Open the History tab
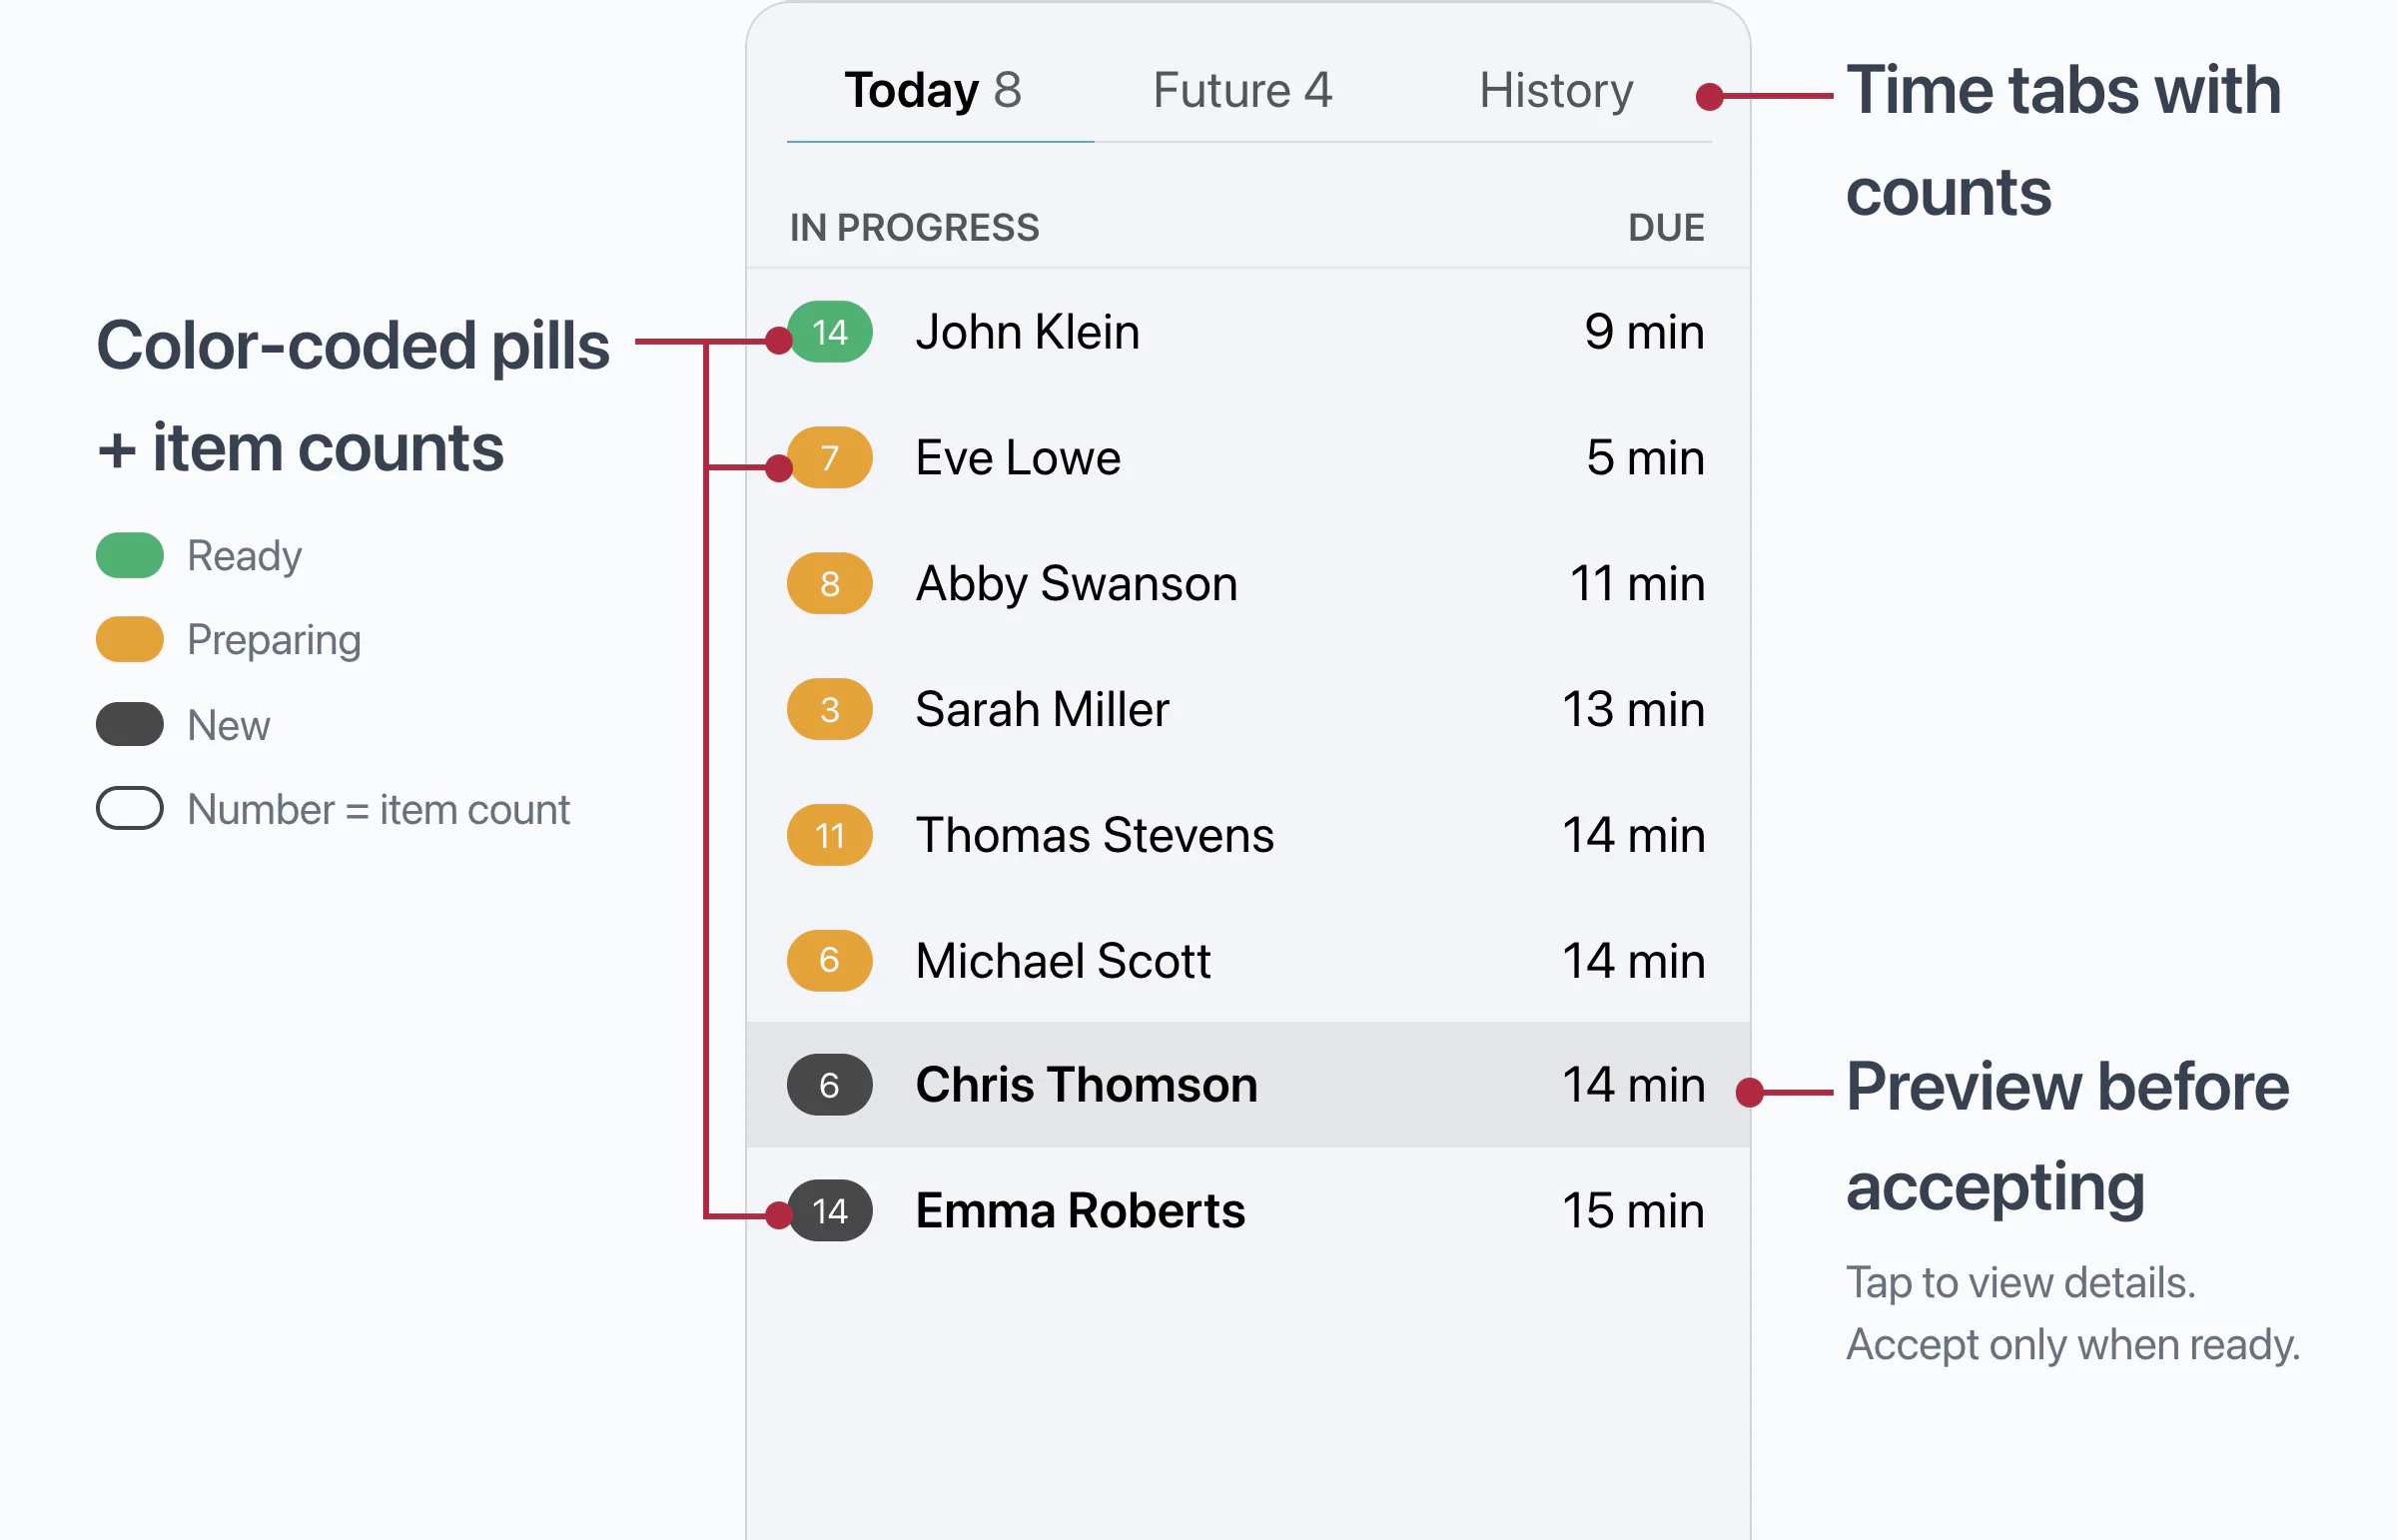 [x=1556, y=90]
